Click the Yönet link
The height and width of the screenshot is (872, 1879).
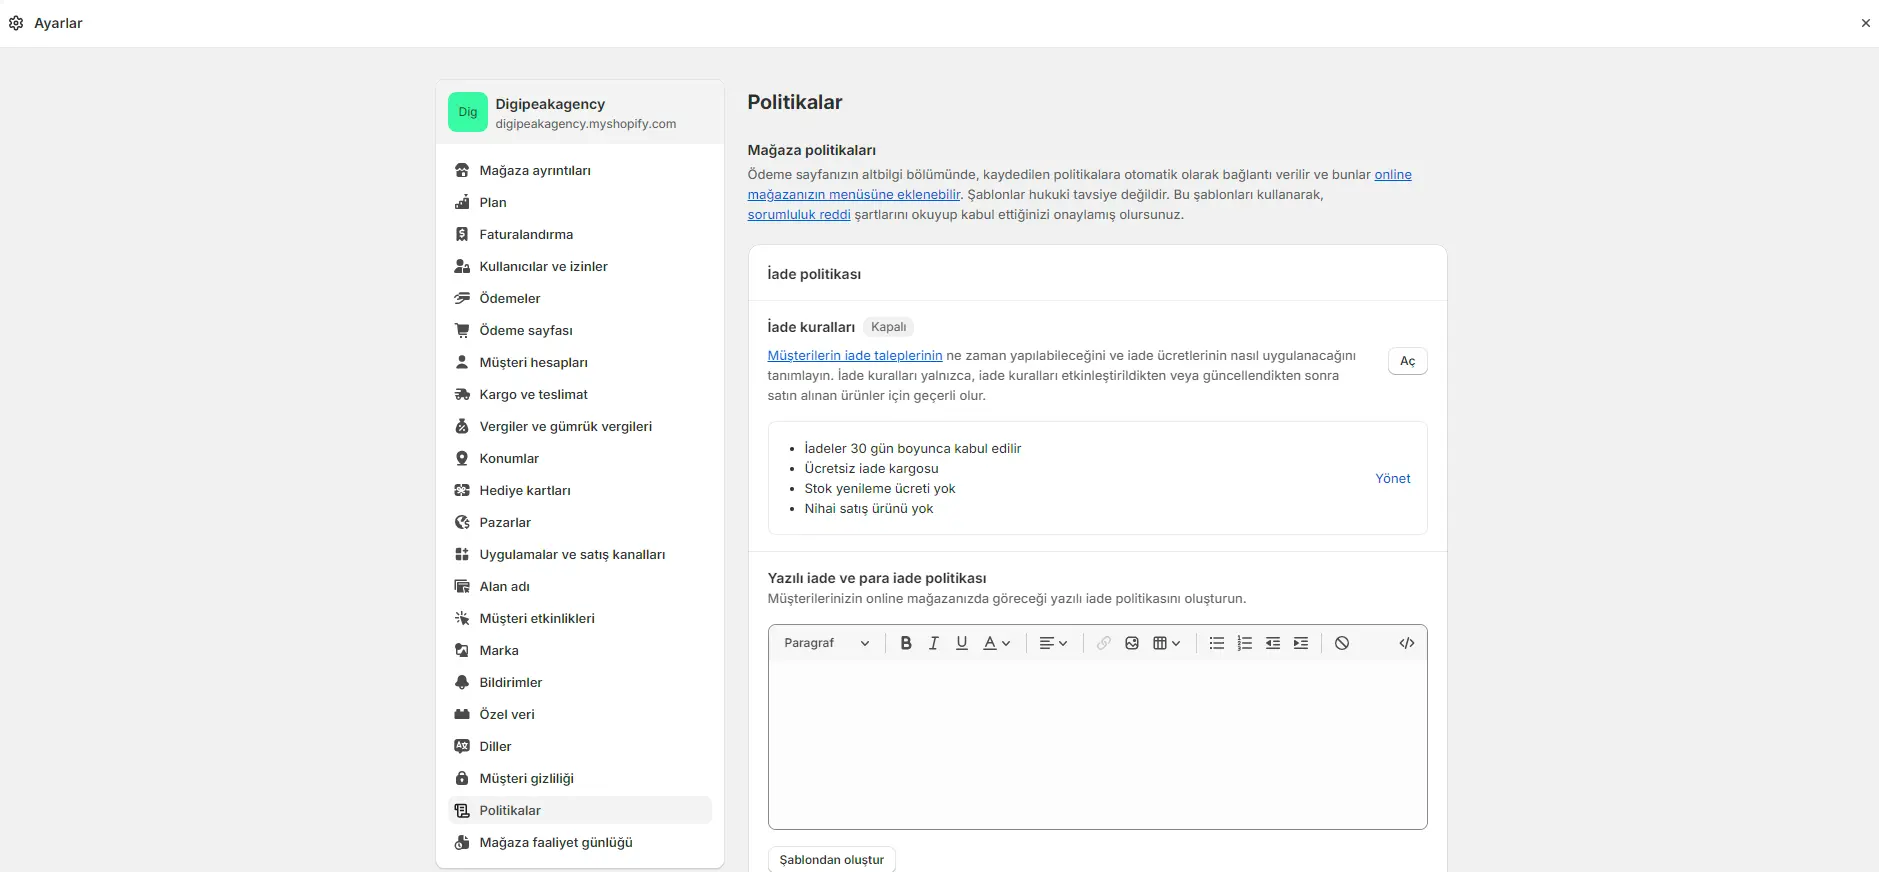click(1393, 478)
